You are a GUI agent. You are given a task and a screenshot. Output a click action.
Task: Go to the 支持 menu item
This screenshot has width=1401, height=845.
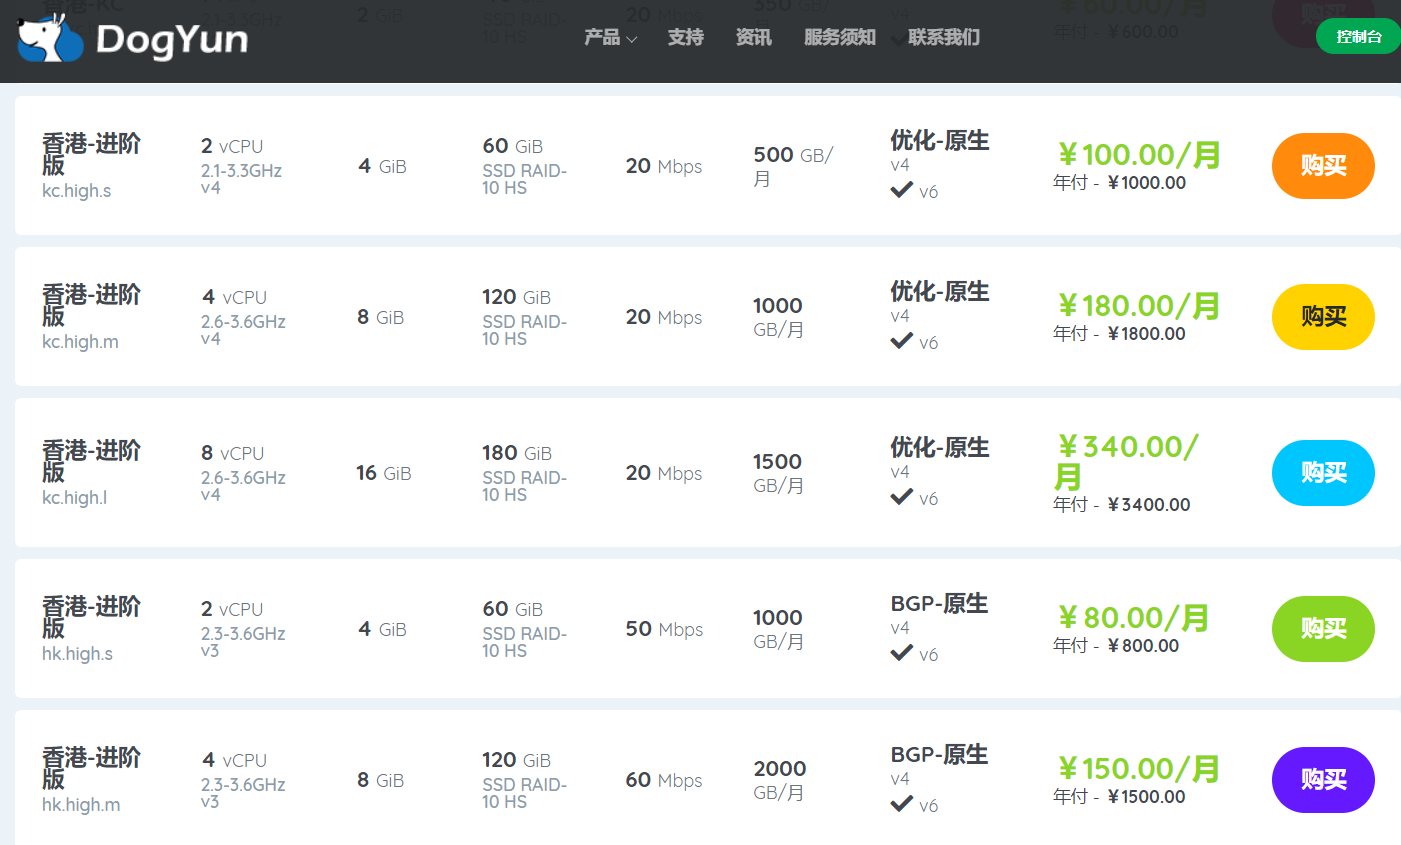click(x=686, y=38)
